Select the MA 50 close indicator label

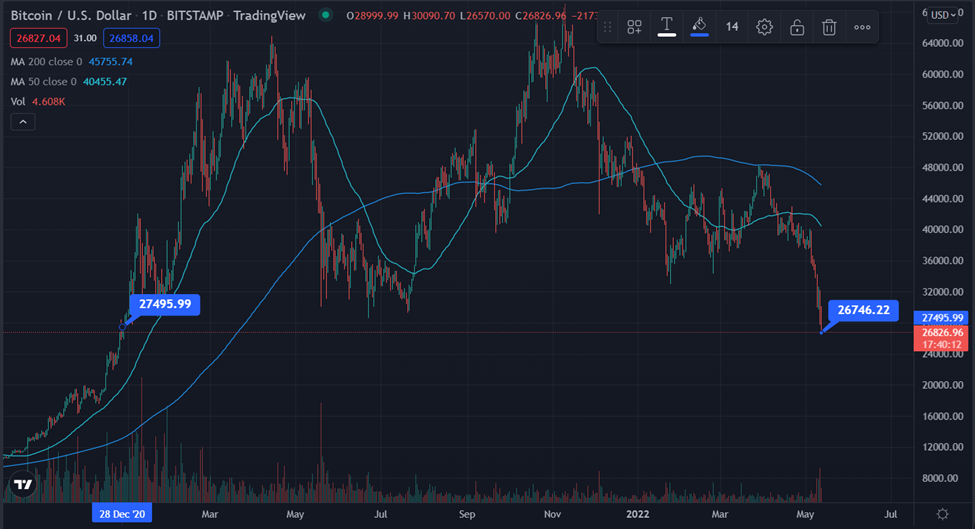(x=44, y=81)
